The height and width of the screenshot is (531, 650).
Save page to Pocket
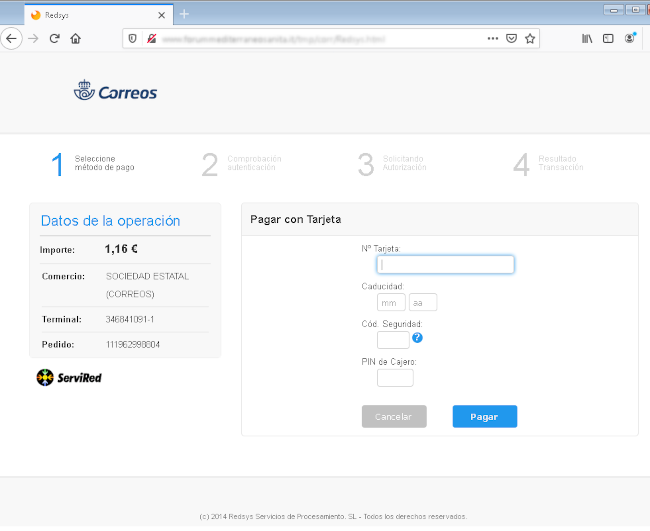pyautogui.click(x=511, y=38)
